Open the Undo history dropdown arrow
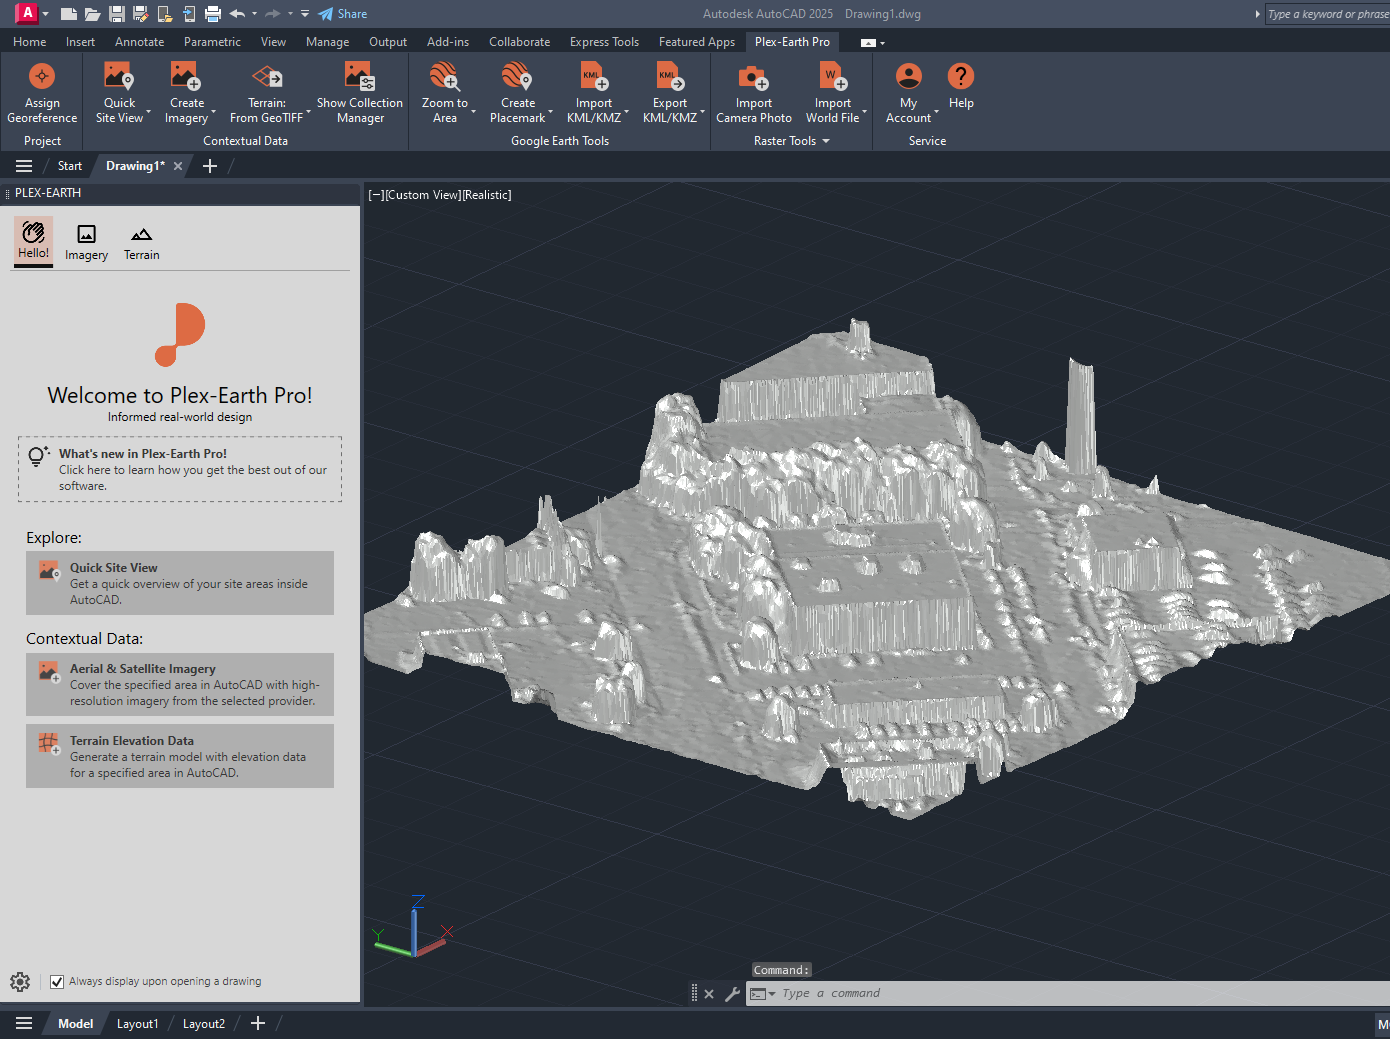Screen dimensions: 1390x1039 click(254, 14)
